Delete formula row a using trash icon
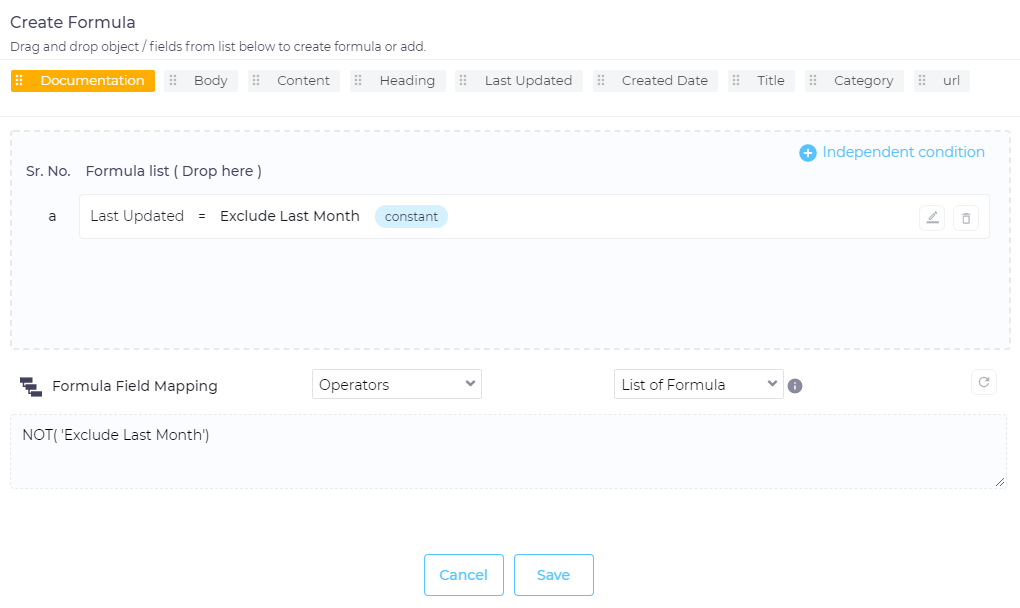This screenshot has width=1020, height=608. click(x=966, y=218)
